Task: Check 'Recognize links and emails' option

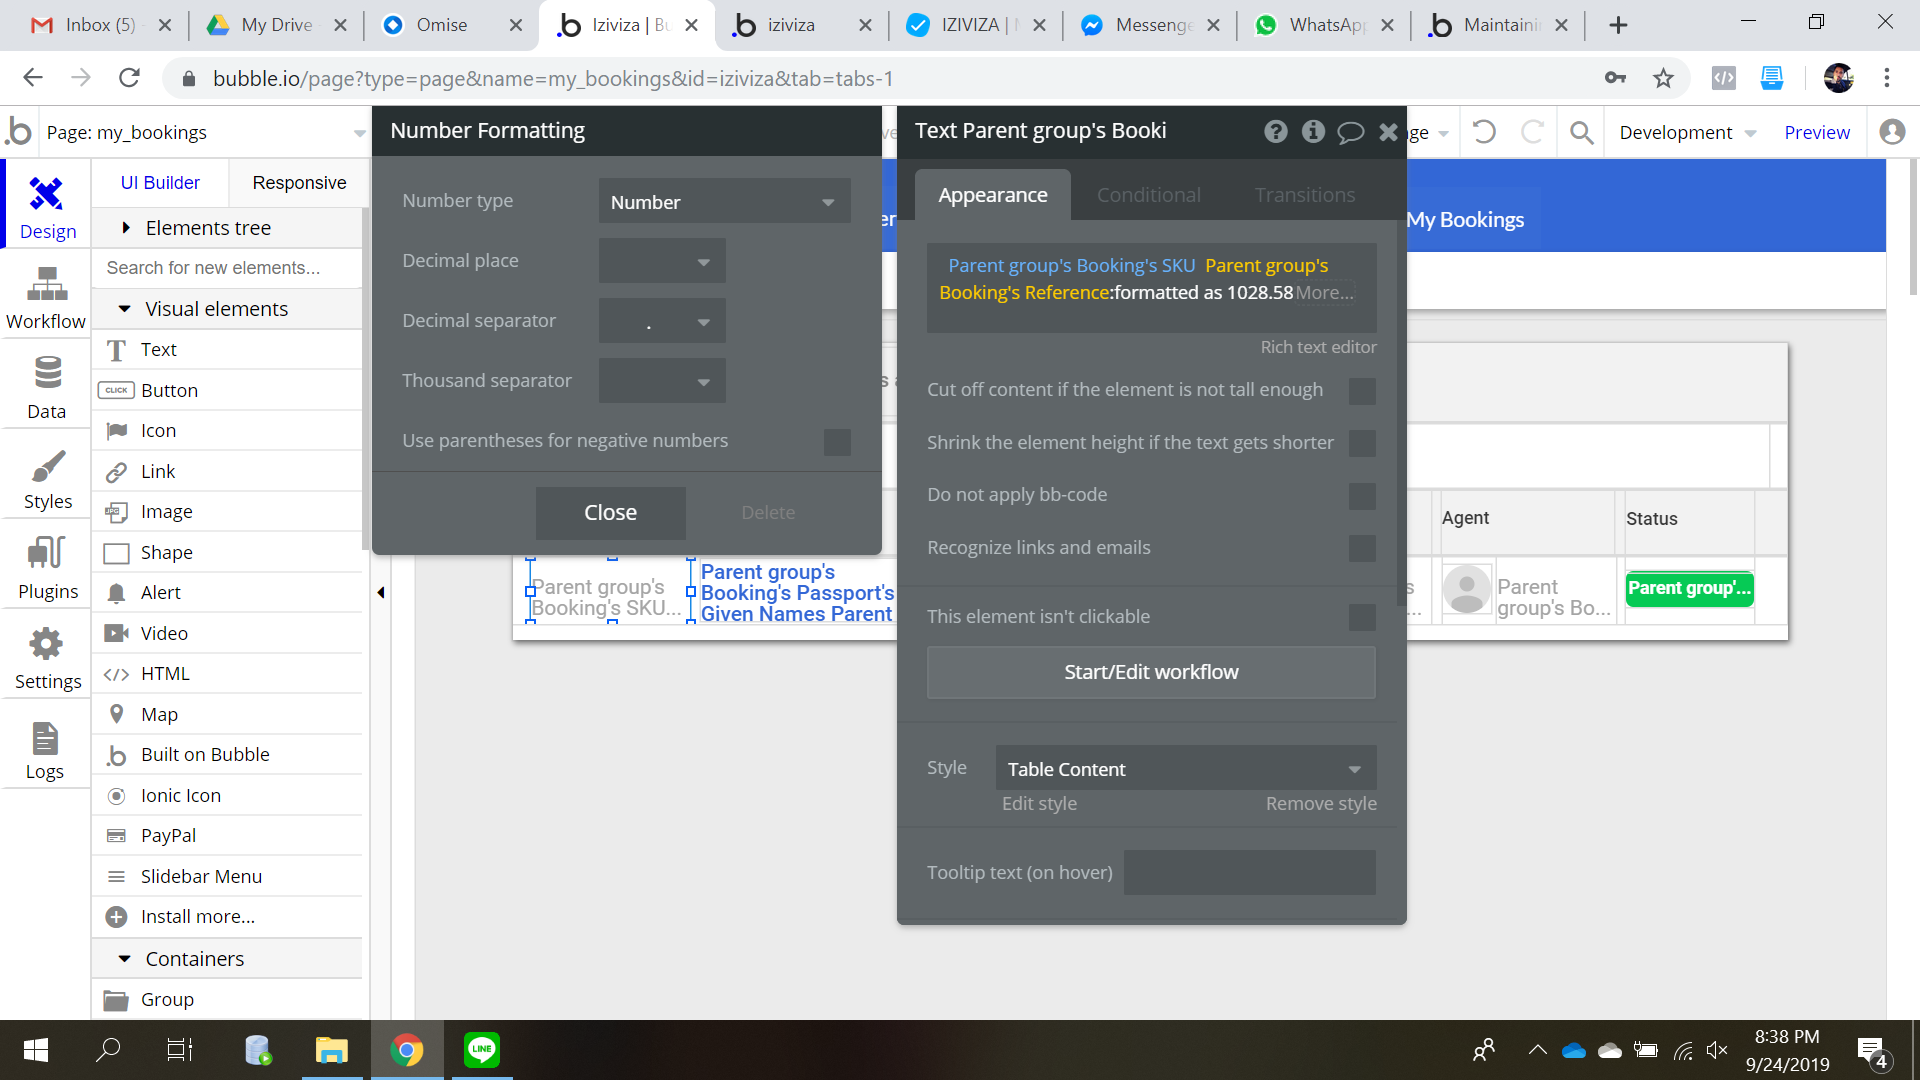Action: pyautogui.click(x=1362, y=548)
